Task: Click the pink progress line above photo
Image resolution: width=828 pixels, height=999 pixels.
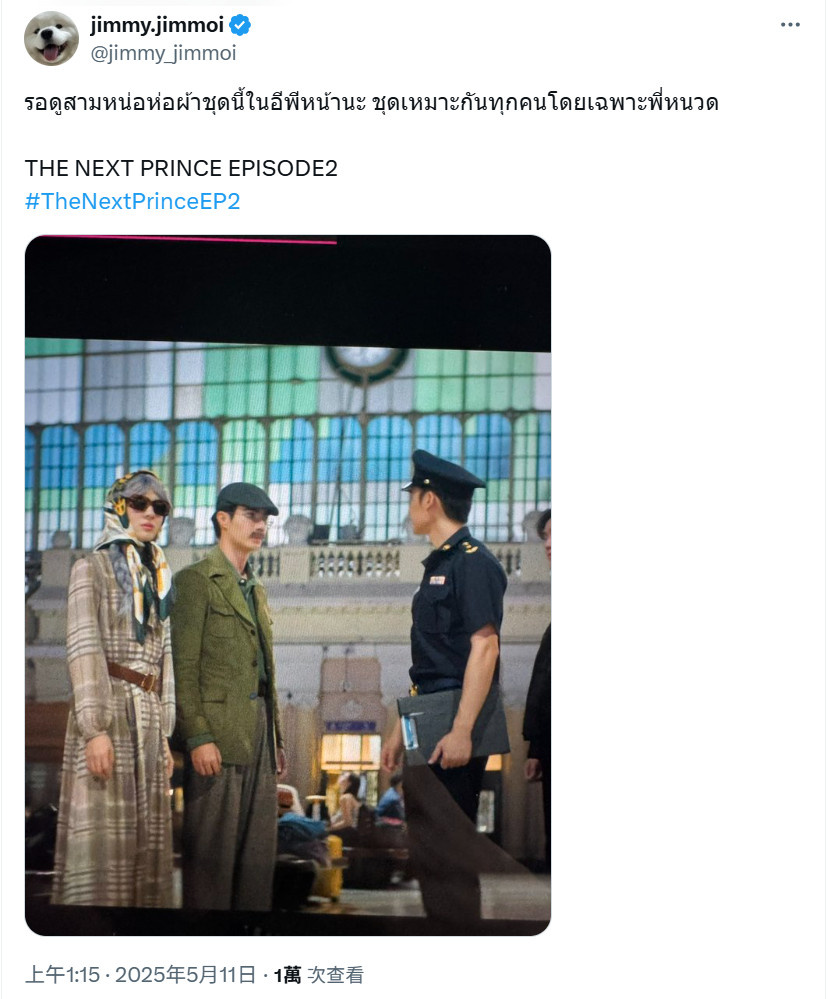Action: [x=189, y=240]
